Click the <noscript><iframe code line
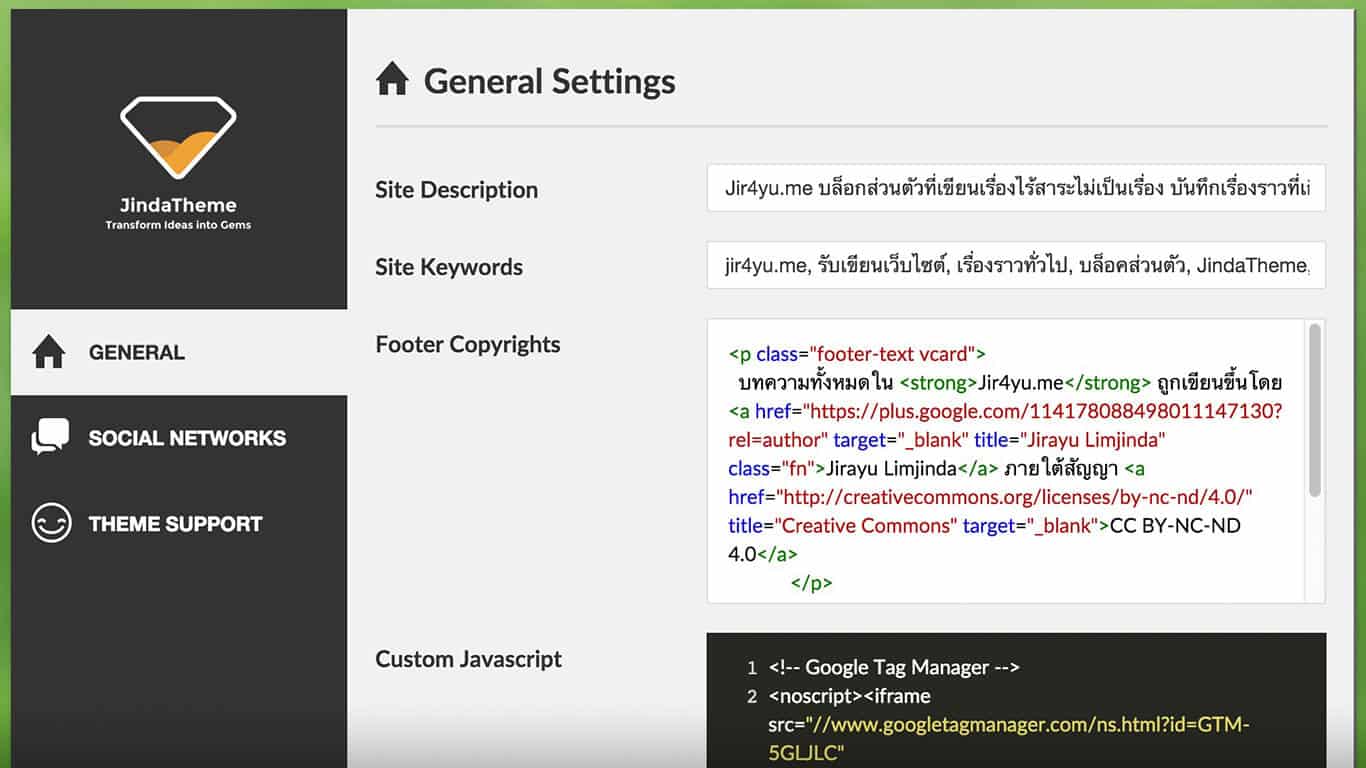The image size is (1366, 768). [850, 696]
